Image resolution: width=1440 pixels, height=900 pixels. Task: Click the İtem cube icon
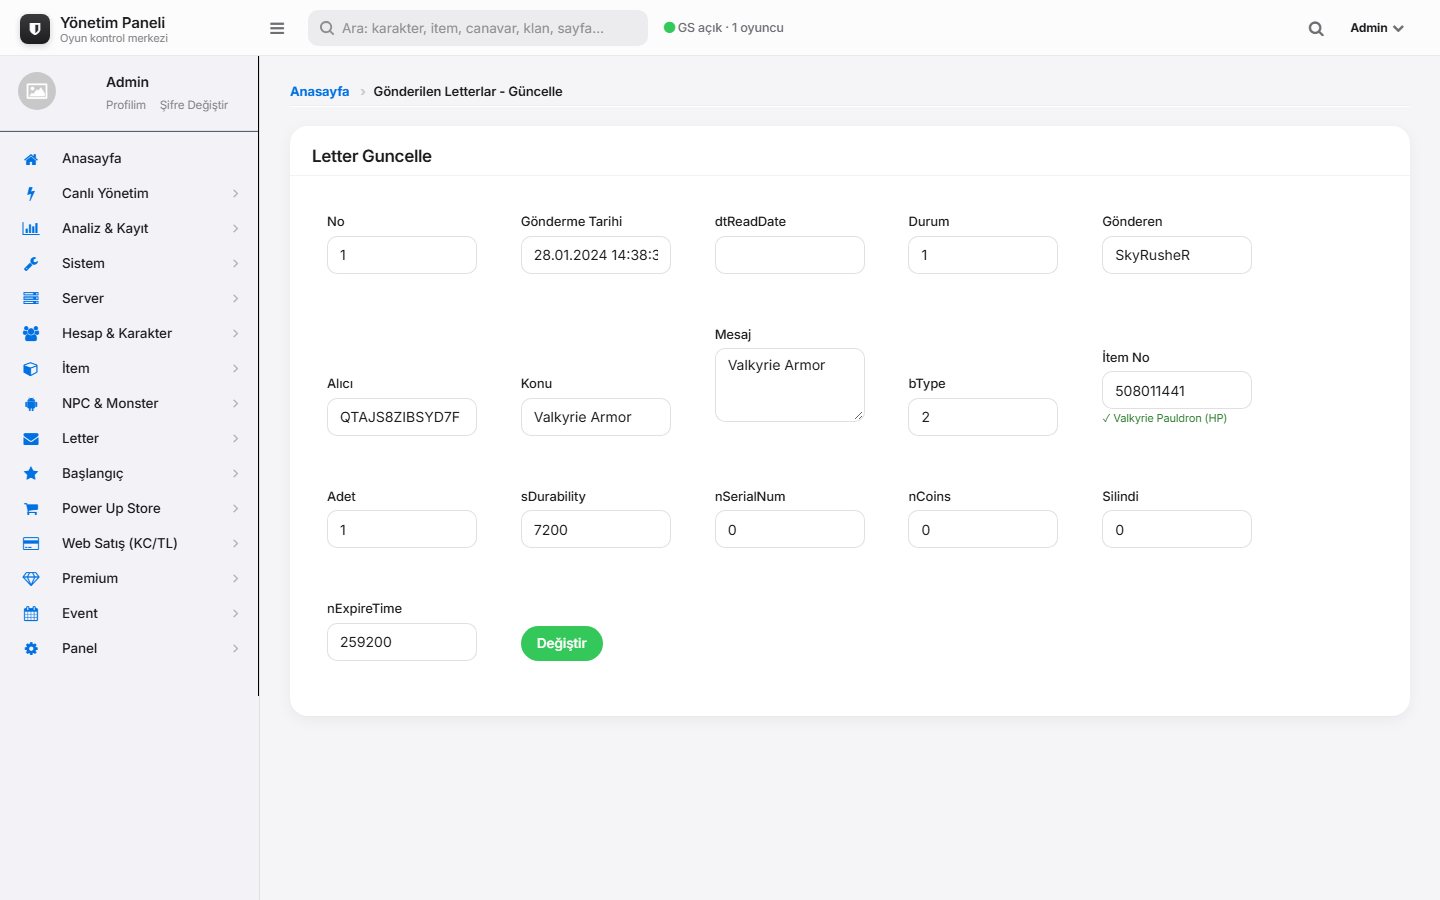point(31,369)
